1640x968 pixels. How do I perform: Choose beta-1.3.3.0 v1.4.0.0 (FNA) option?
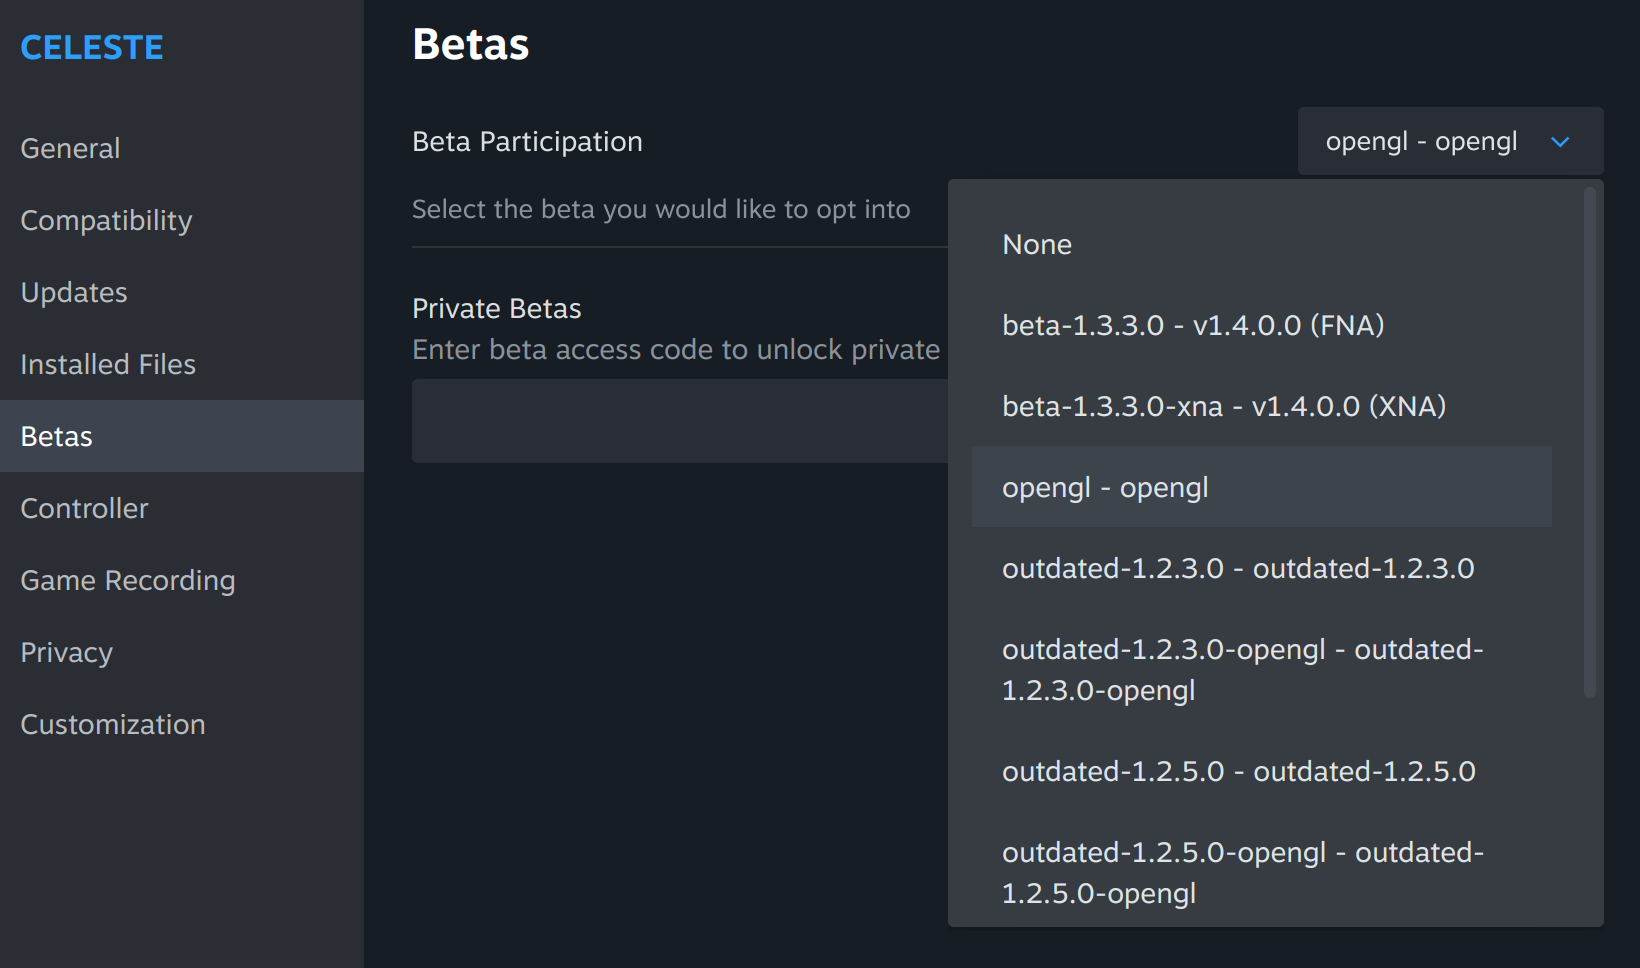click(x=1193, y=326)
